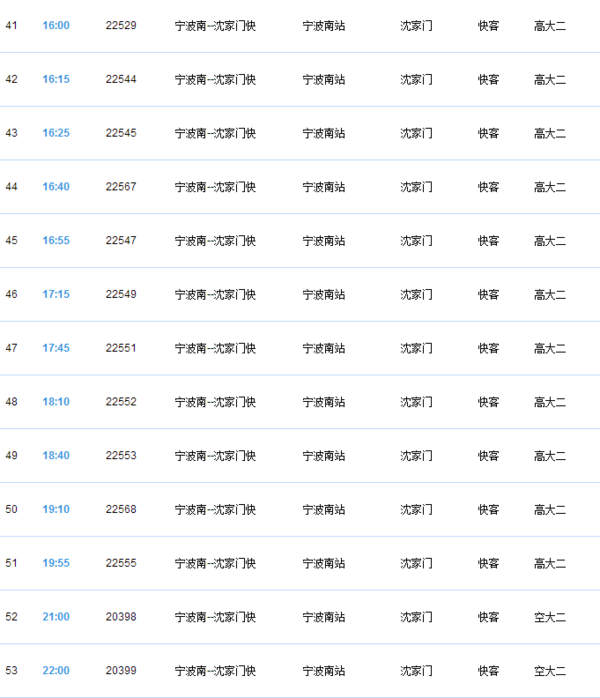The width and height of the screenshot is (600, 698).
Task: Click route name 宁波南--沈家门快 in row 50
Action: 215,510
